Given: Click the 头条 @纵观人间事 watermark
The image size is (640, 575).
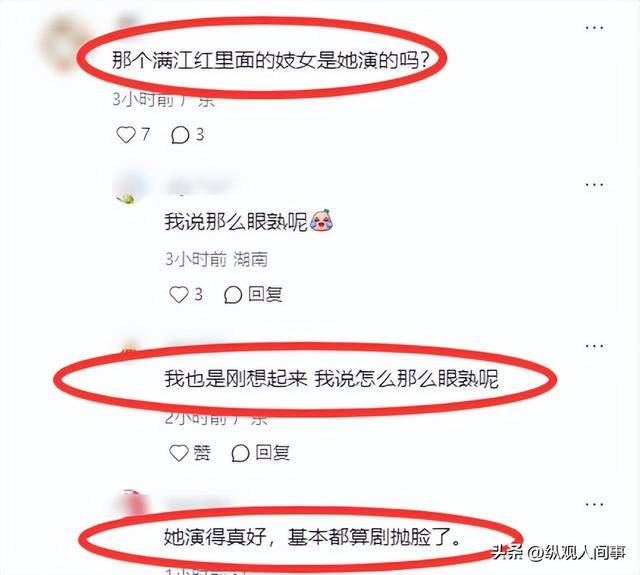Looking at the screenshot, I should point(558,553).
